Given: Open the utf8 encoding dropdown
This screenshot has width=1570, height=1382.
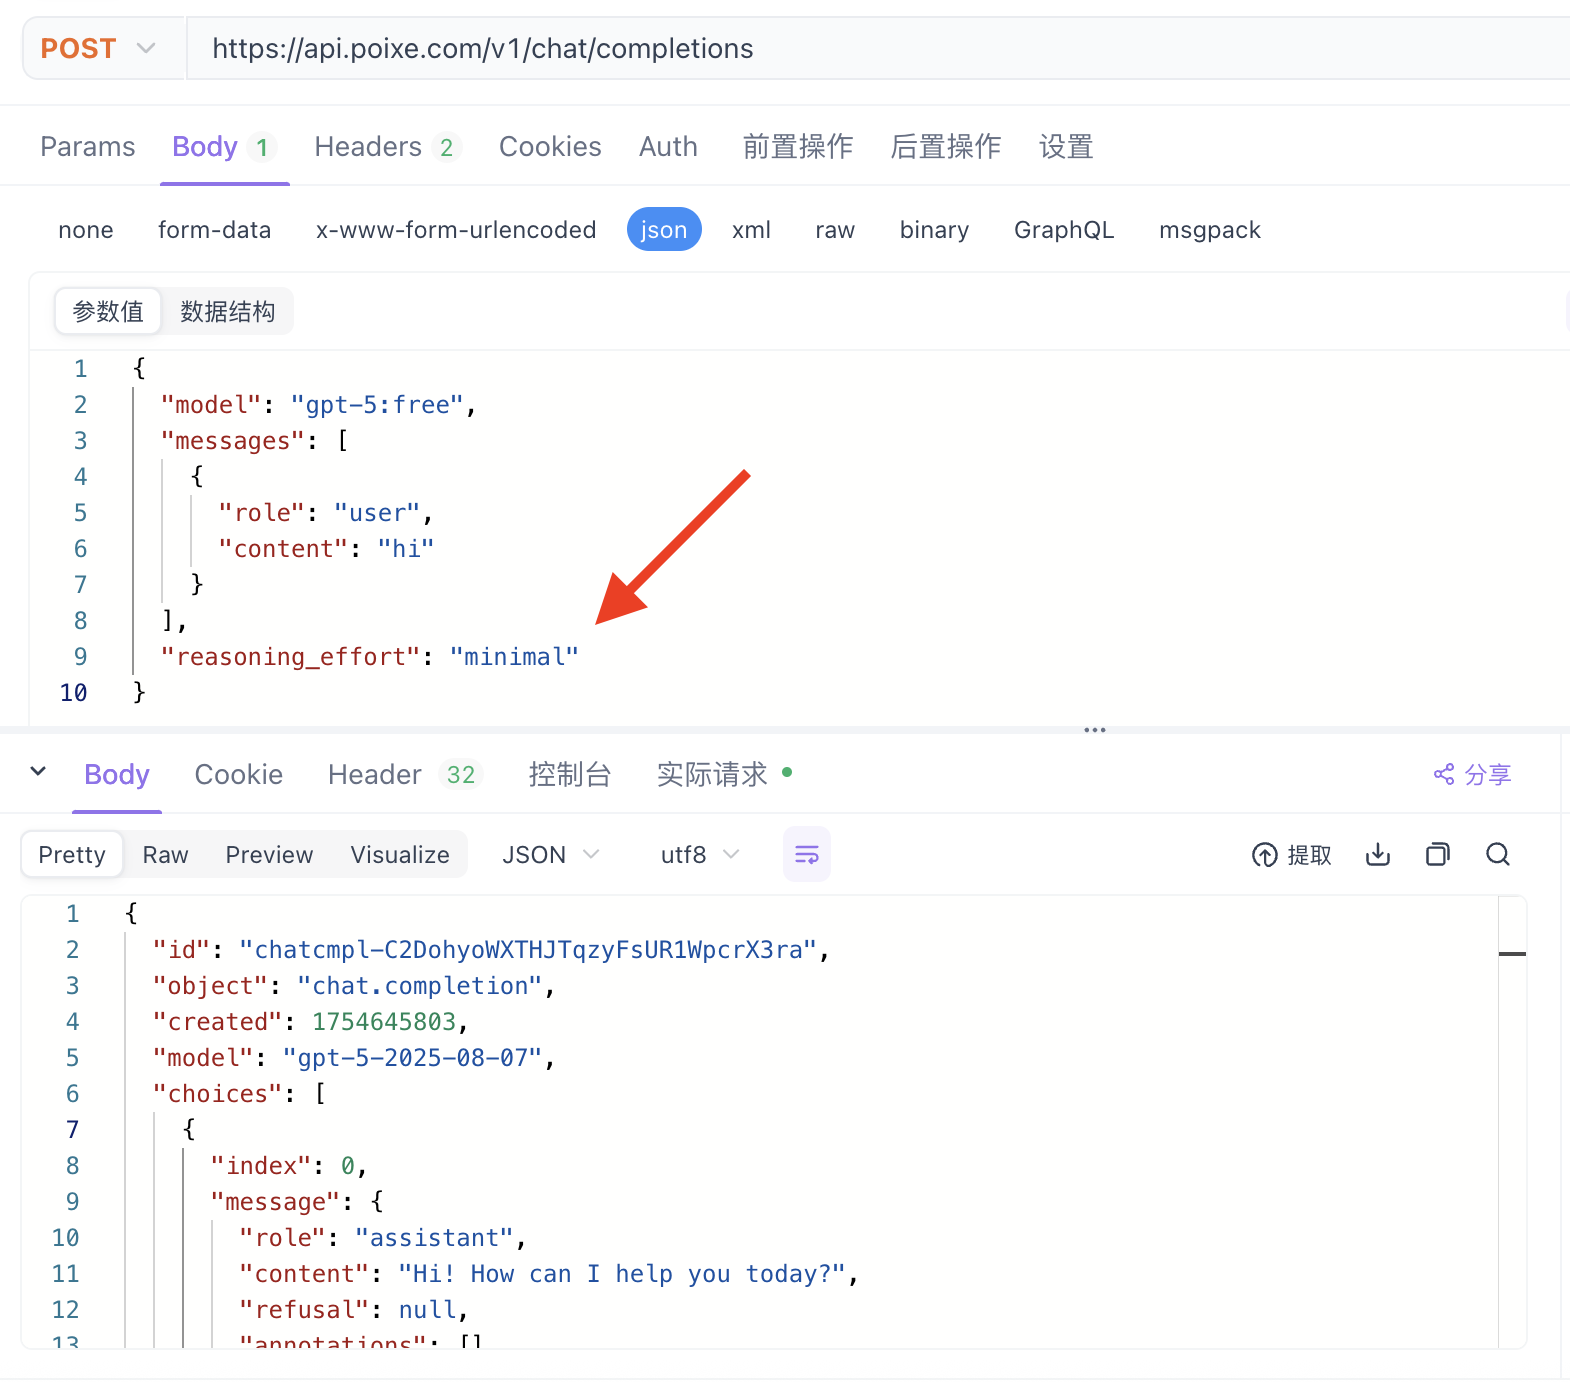Looking at the screenshot, I should tap(699, 855).
